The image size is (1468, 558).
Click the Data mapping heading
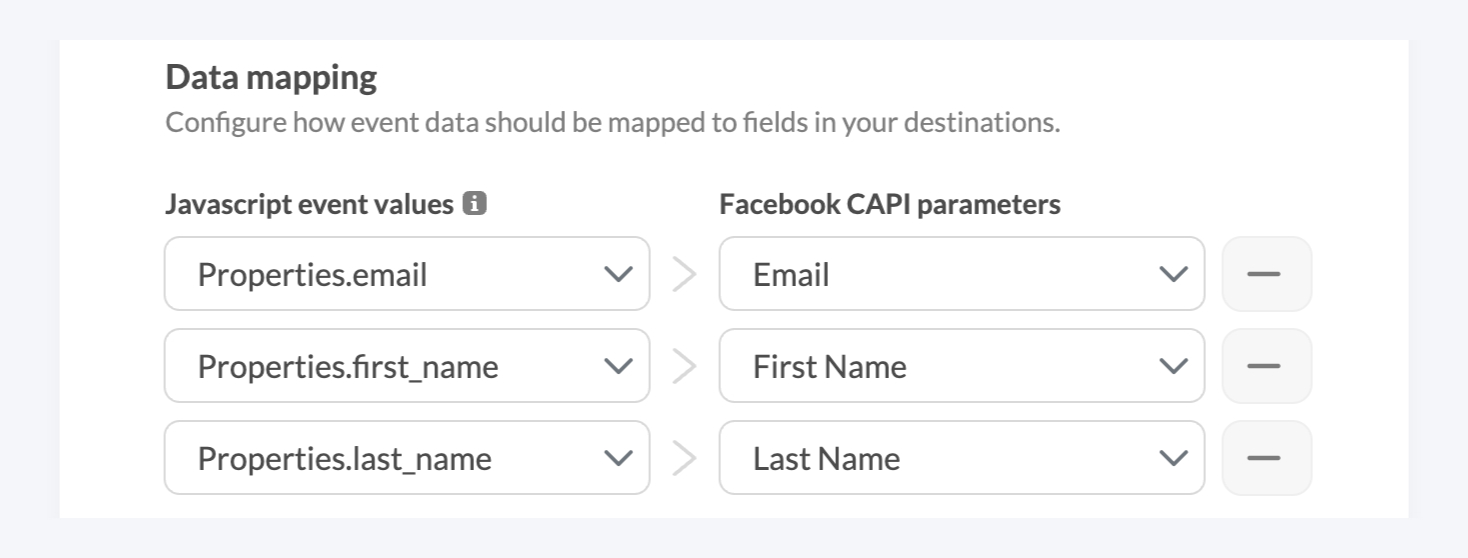click(x=271, y=77)
